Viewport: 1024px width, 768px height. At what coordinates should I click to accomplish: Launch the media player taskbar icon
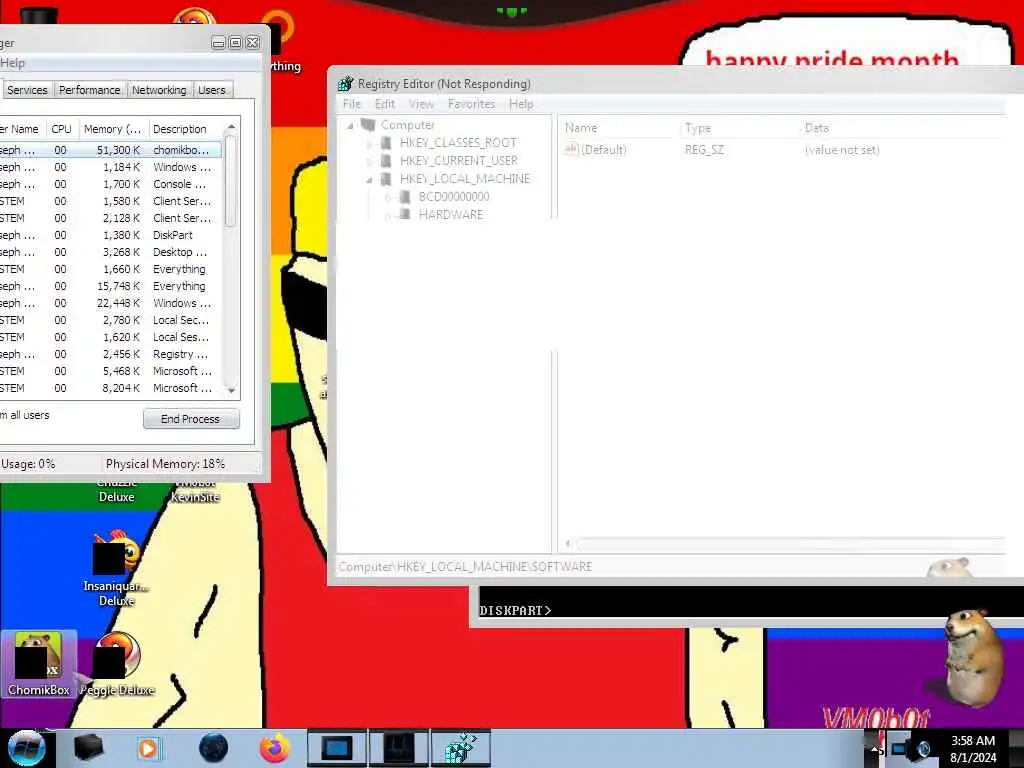point(148,748)
